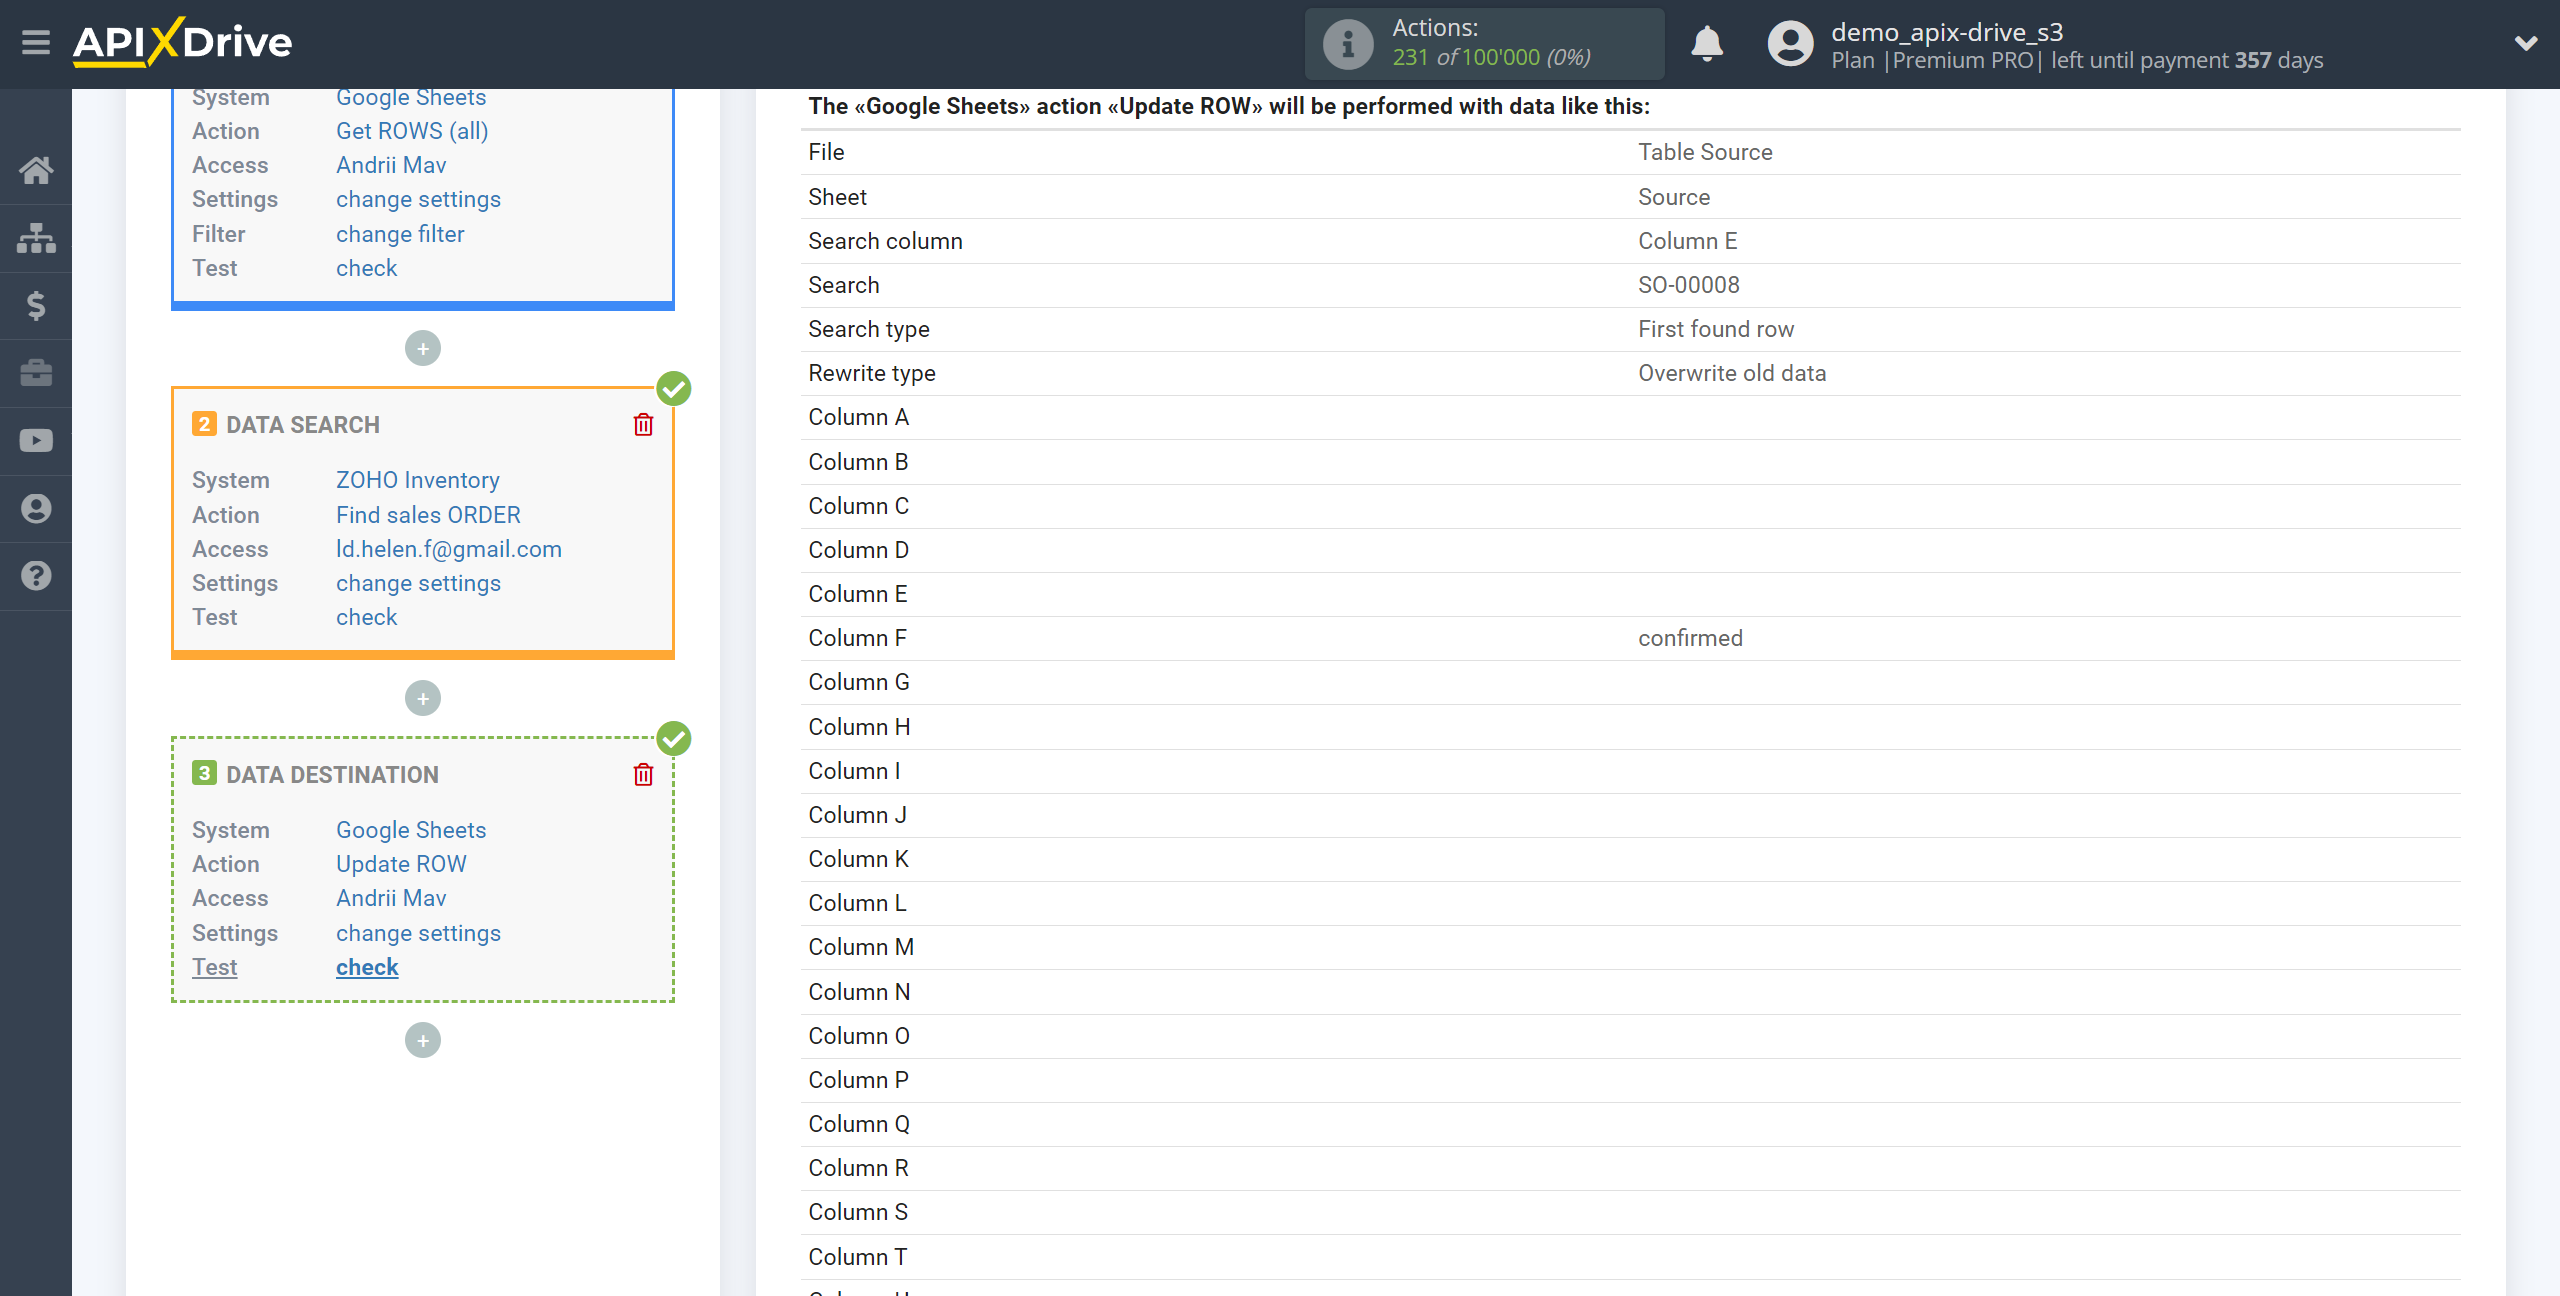Click check link for DATA DESTINATION test
This screenshot has height=1296, width=2560.
coord(365,965)
